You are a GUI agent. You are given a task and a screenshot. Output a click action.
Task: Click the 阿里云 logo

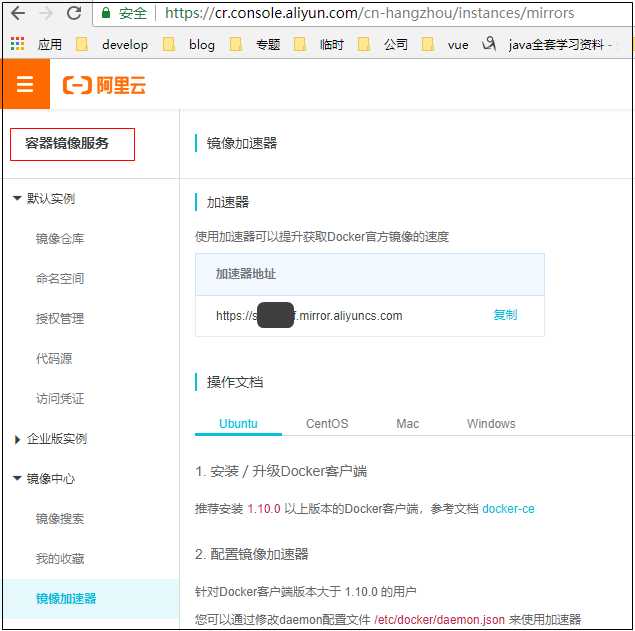coord(104,85)
